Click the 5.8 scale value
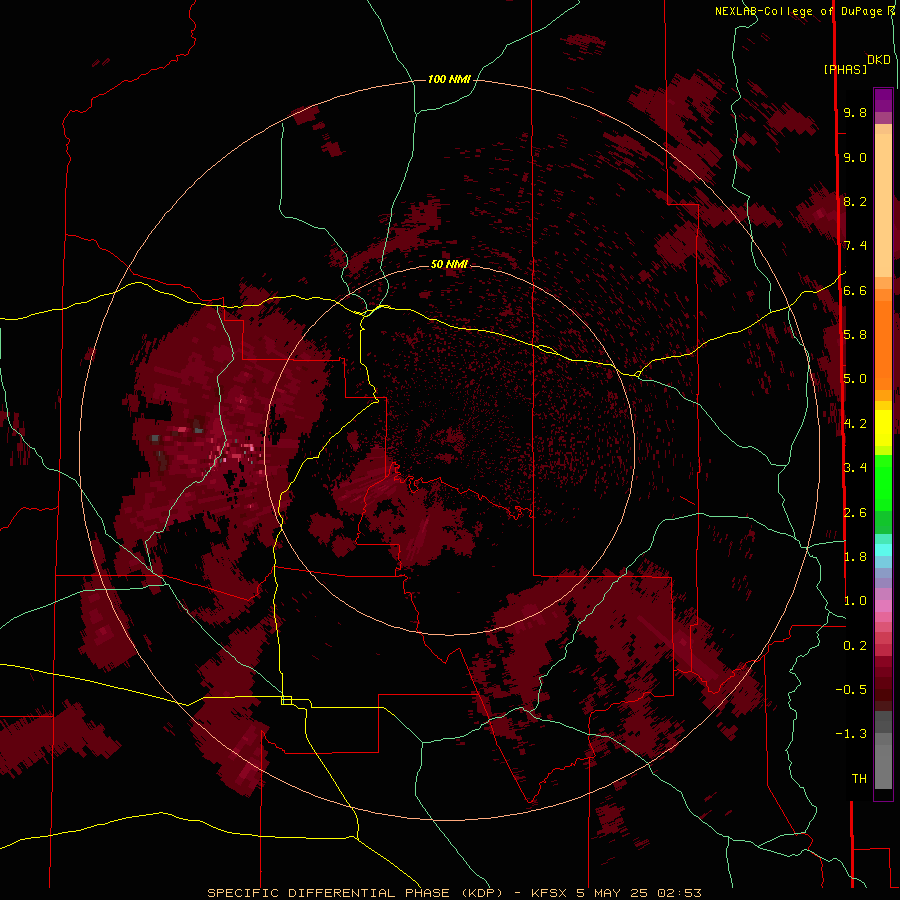This screenshot has width=900, height=900. [855, 335]
